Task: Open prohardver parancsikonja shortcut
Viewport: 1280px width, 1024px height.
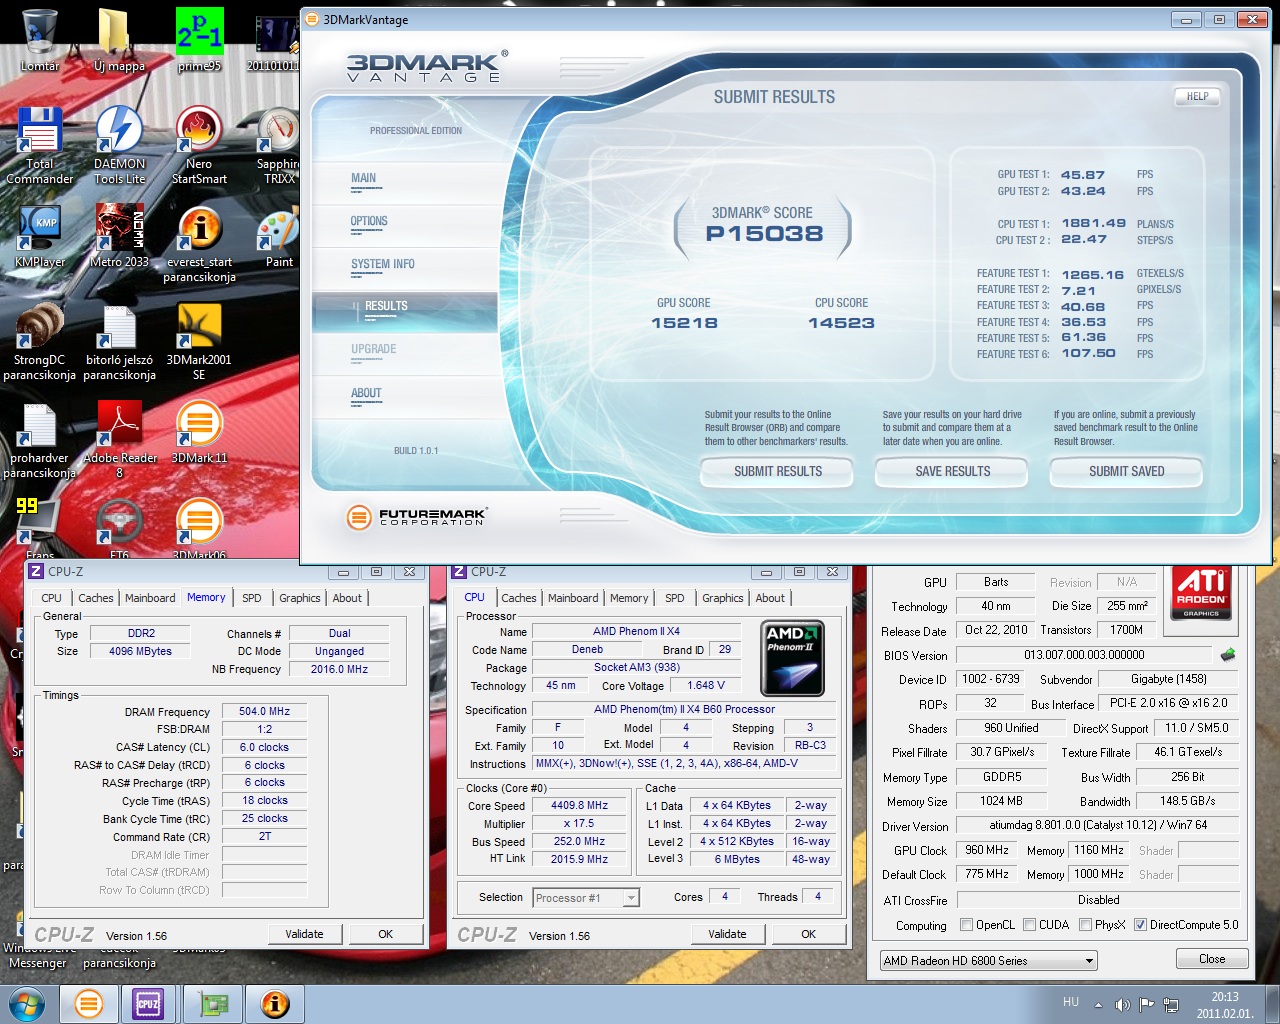Action: 40,441
